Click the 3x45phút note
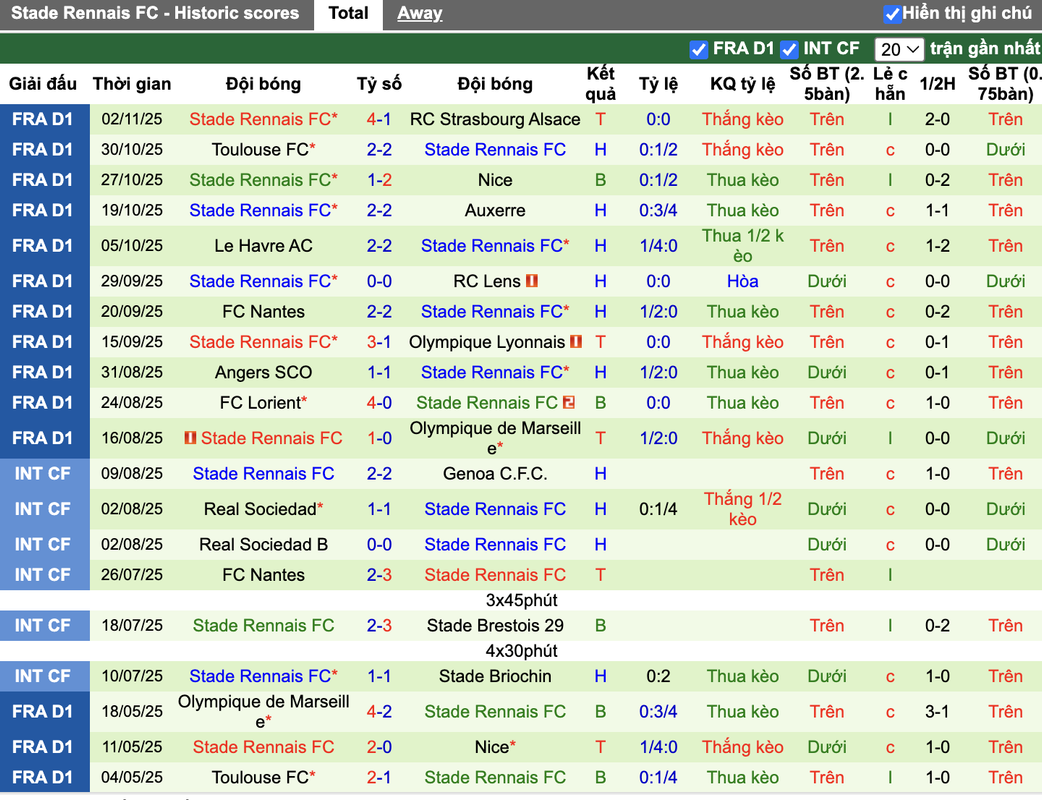 point(522,601)
